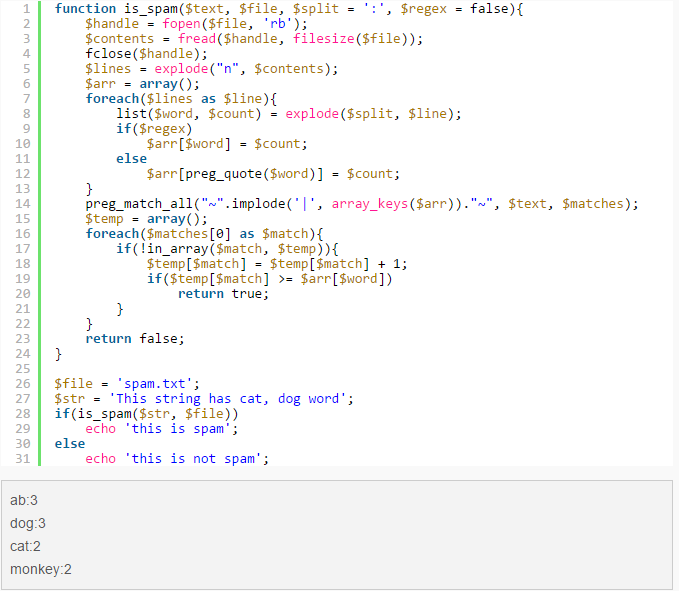679x591 pixels.
Task: Click line number 14 in the gutter
Action: click(23, 204)
